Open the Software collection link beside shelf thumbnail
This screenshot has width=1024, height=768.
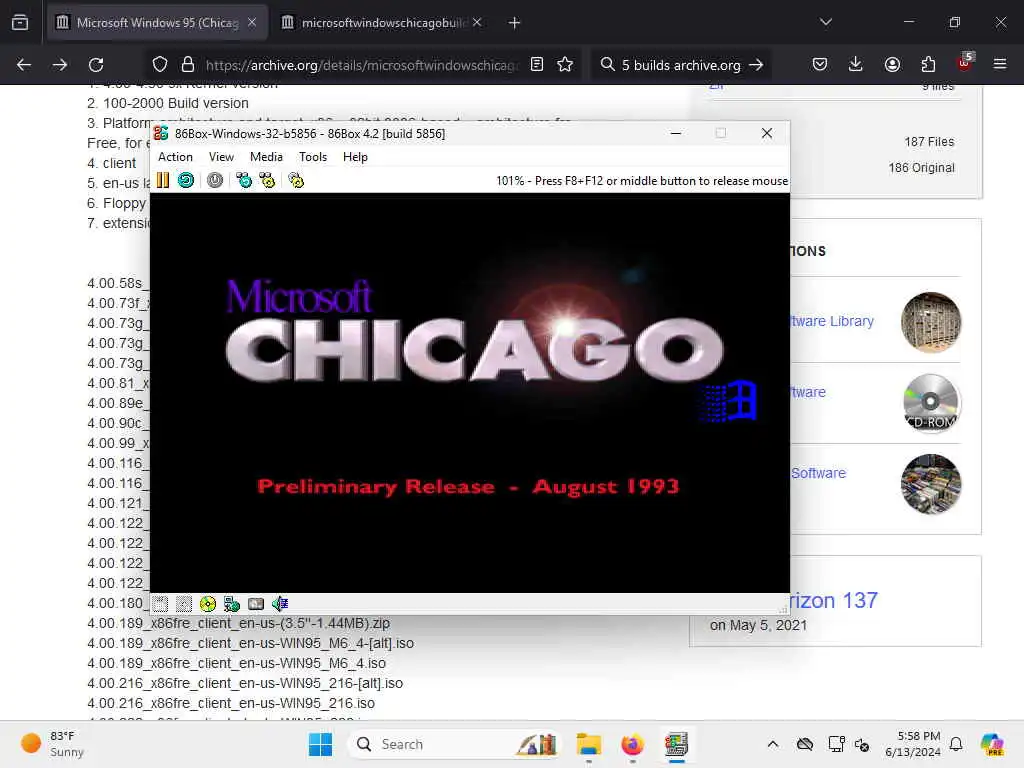[x=818, y=473]
